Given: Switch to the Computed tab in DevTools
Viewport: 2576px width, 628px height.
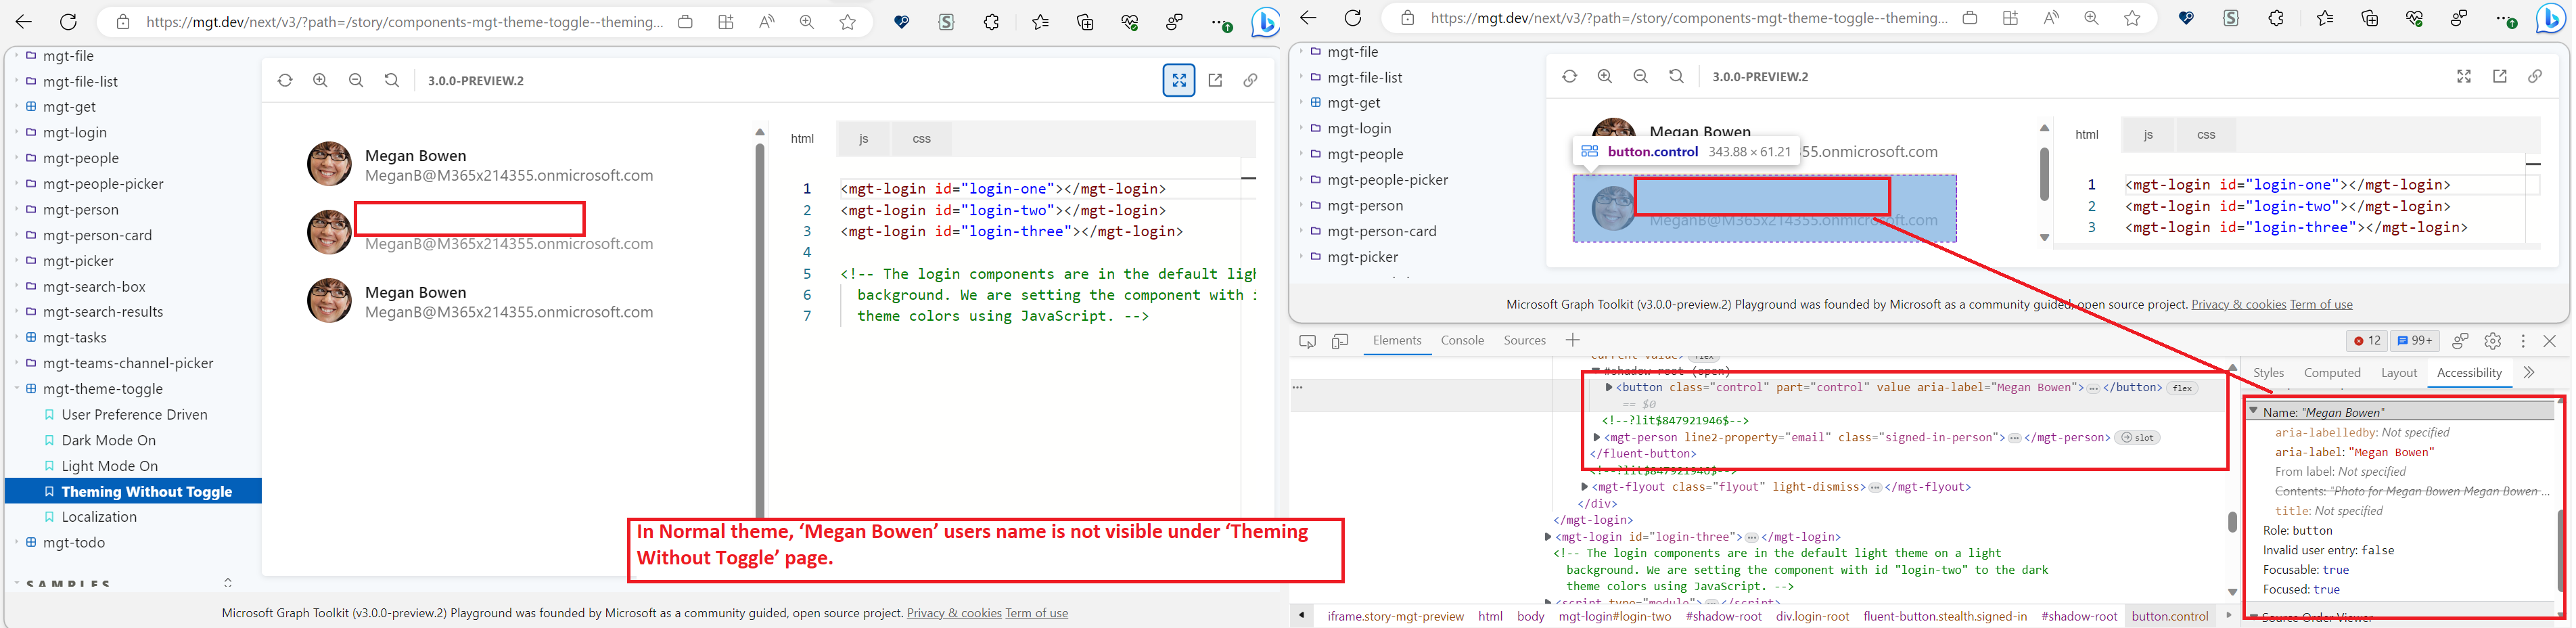Looking at the screenshot, I should point(2332,372).
